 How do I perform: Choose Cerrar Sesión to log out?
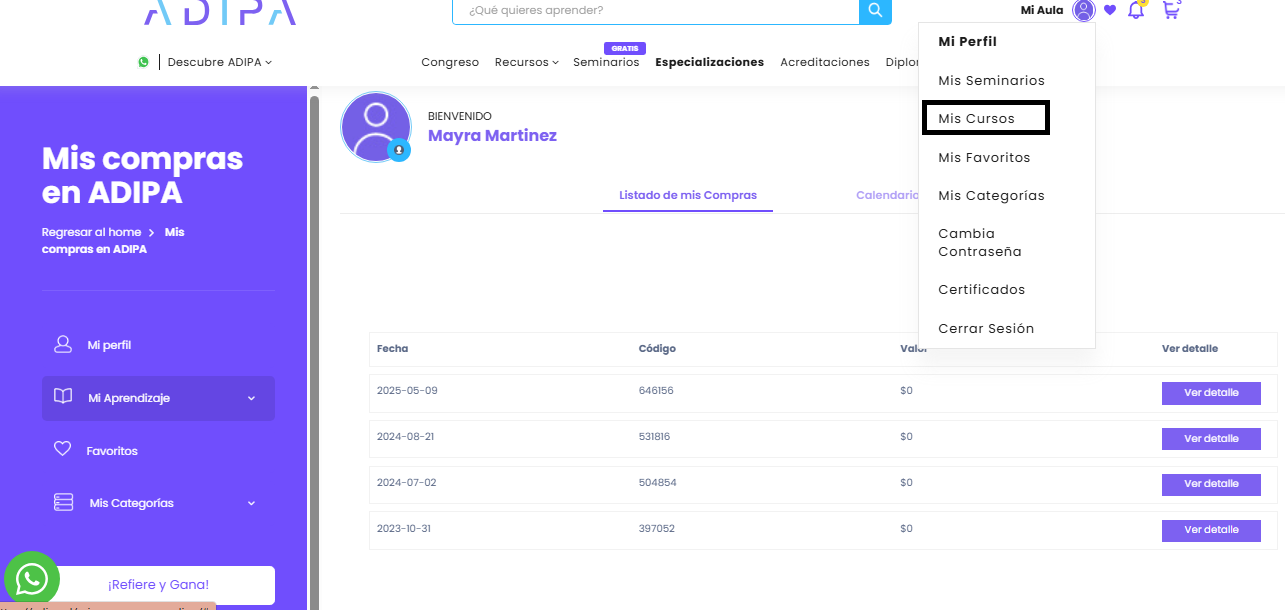click(986, 328)
